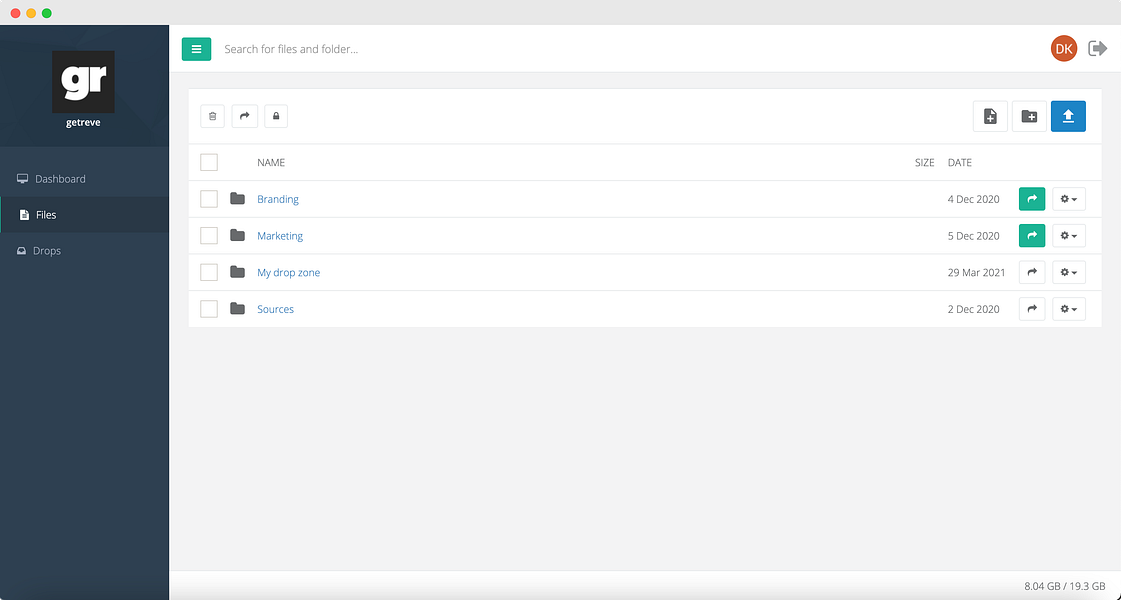Open the Branding folder link
The height and width of the screenshot is (600, 1121).
point(278,199)
